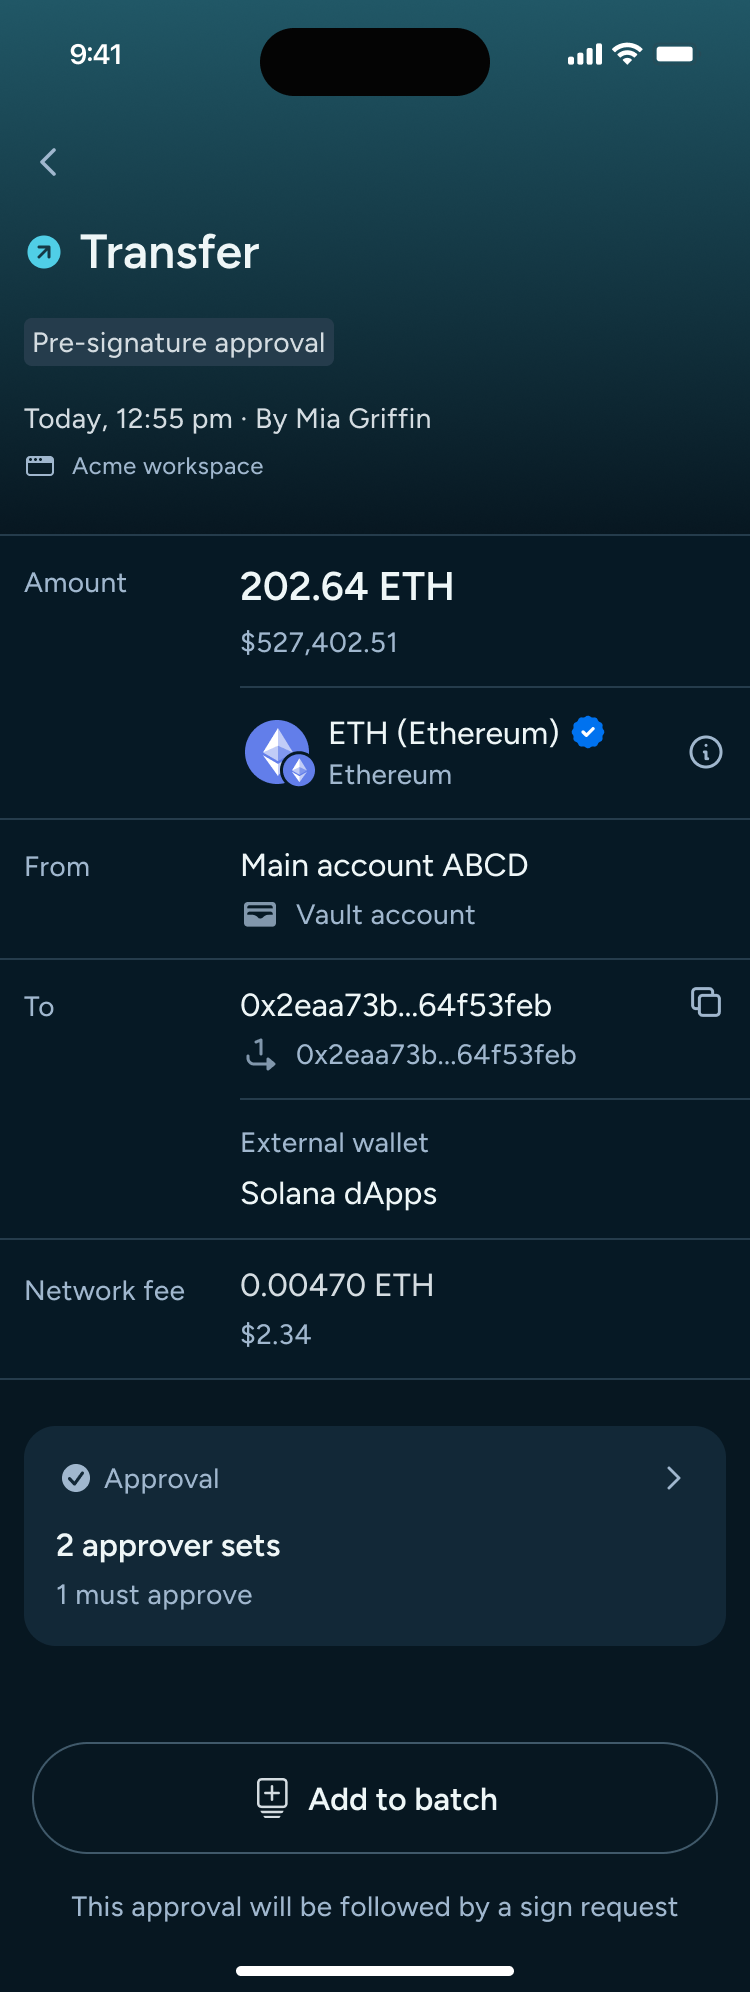Tap the blue verified badge next to ETH
Screen dimensions: 750x1992
[x=588, y=732]
